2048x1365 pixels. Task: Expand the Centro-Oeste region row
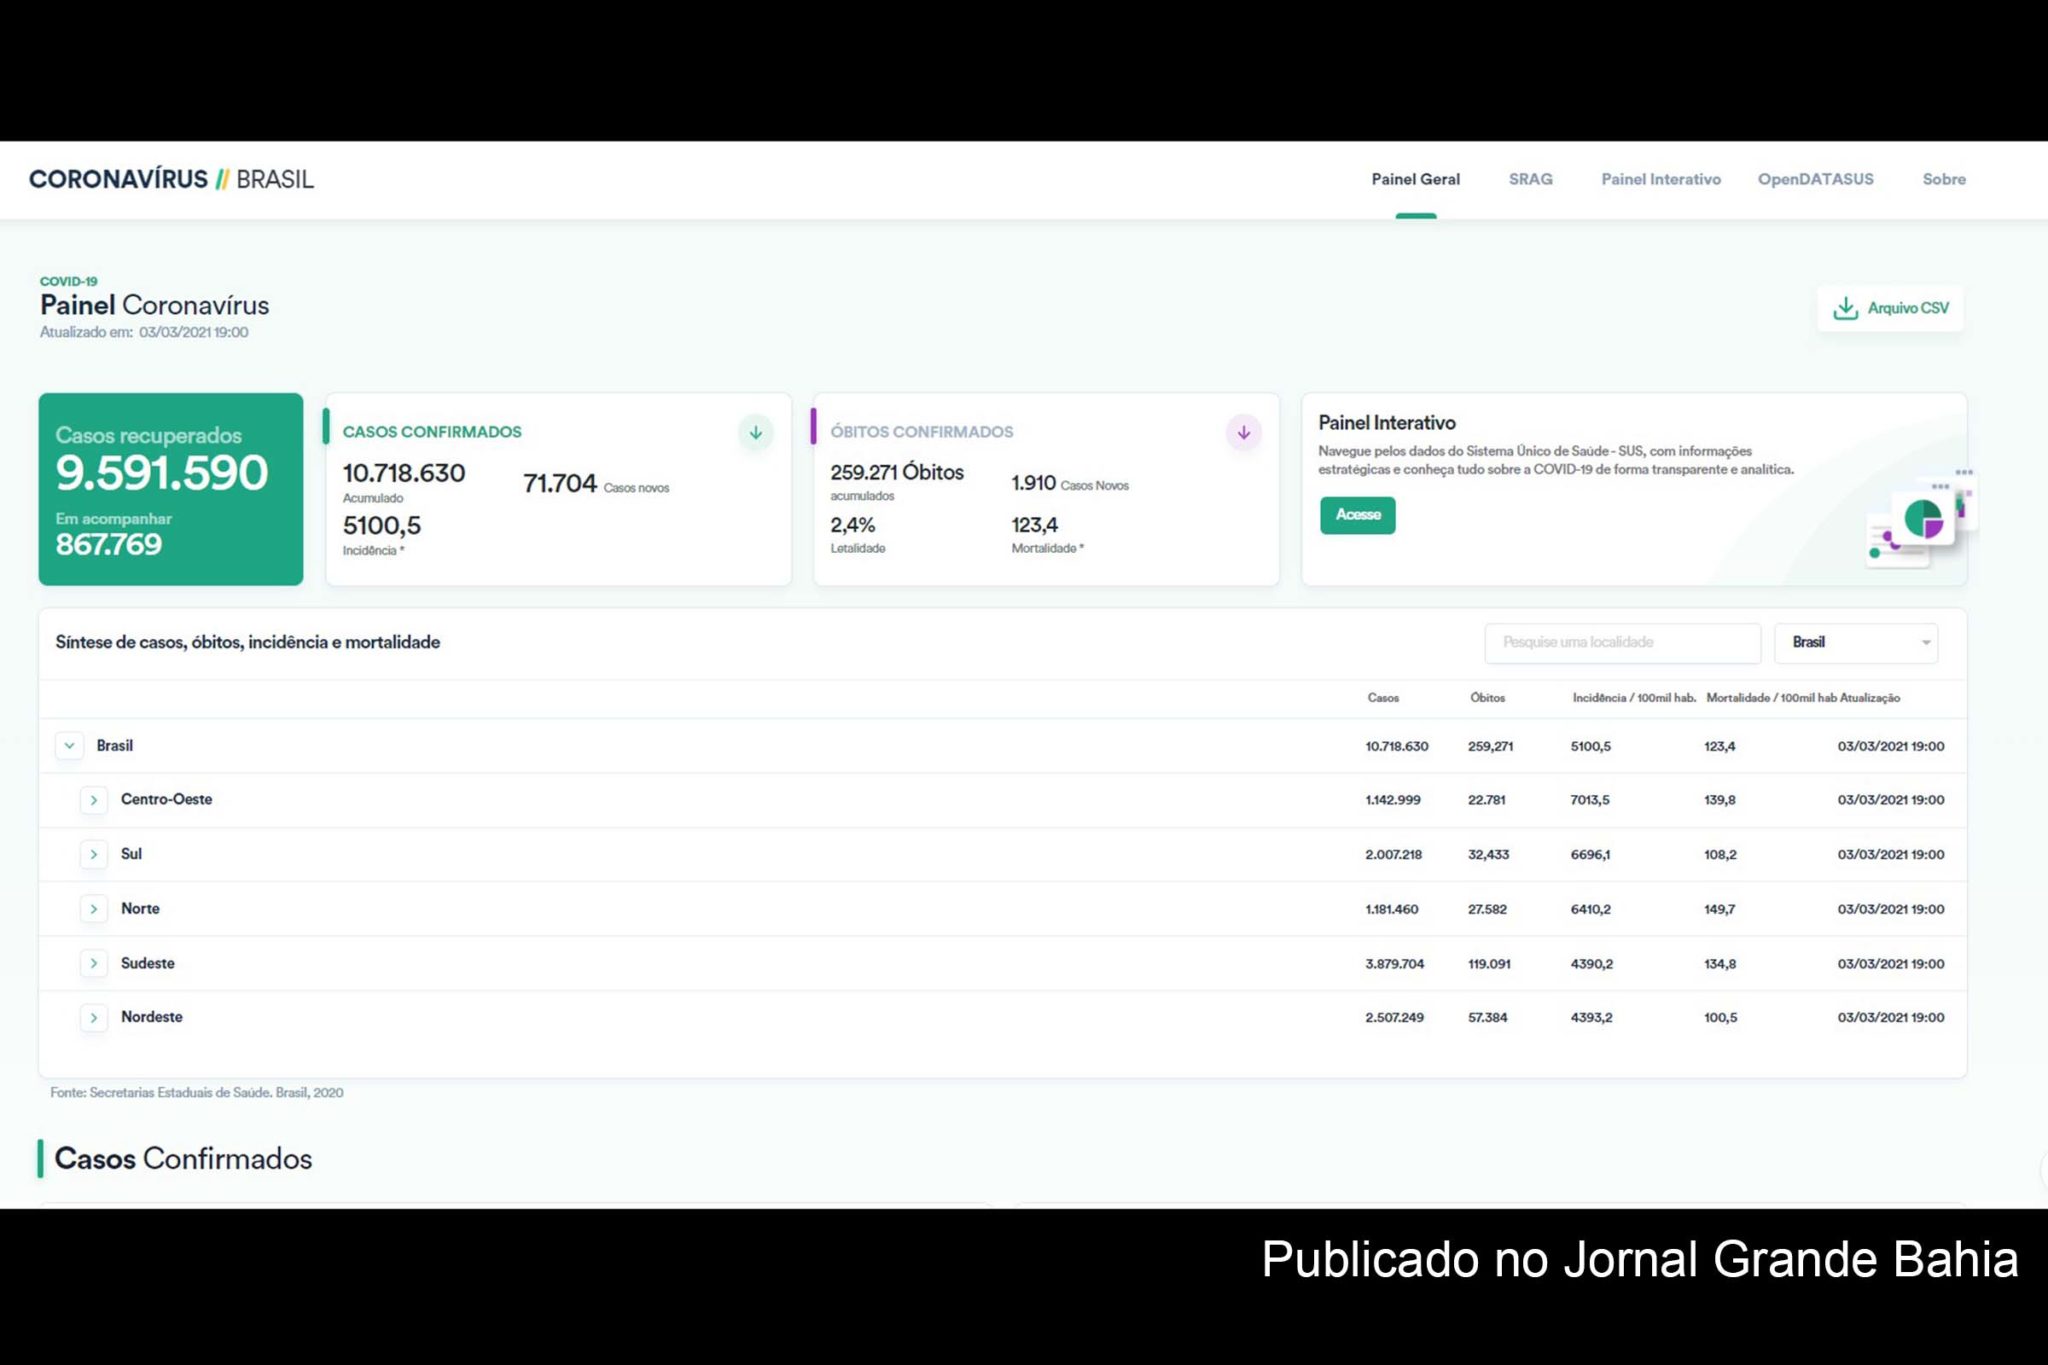pyautogui.click(x=94, y=800)
